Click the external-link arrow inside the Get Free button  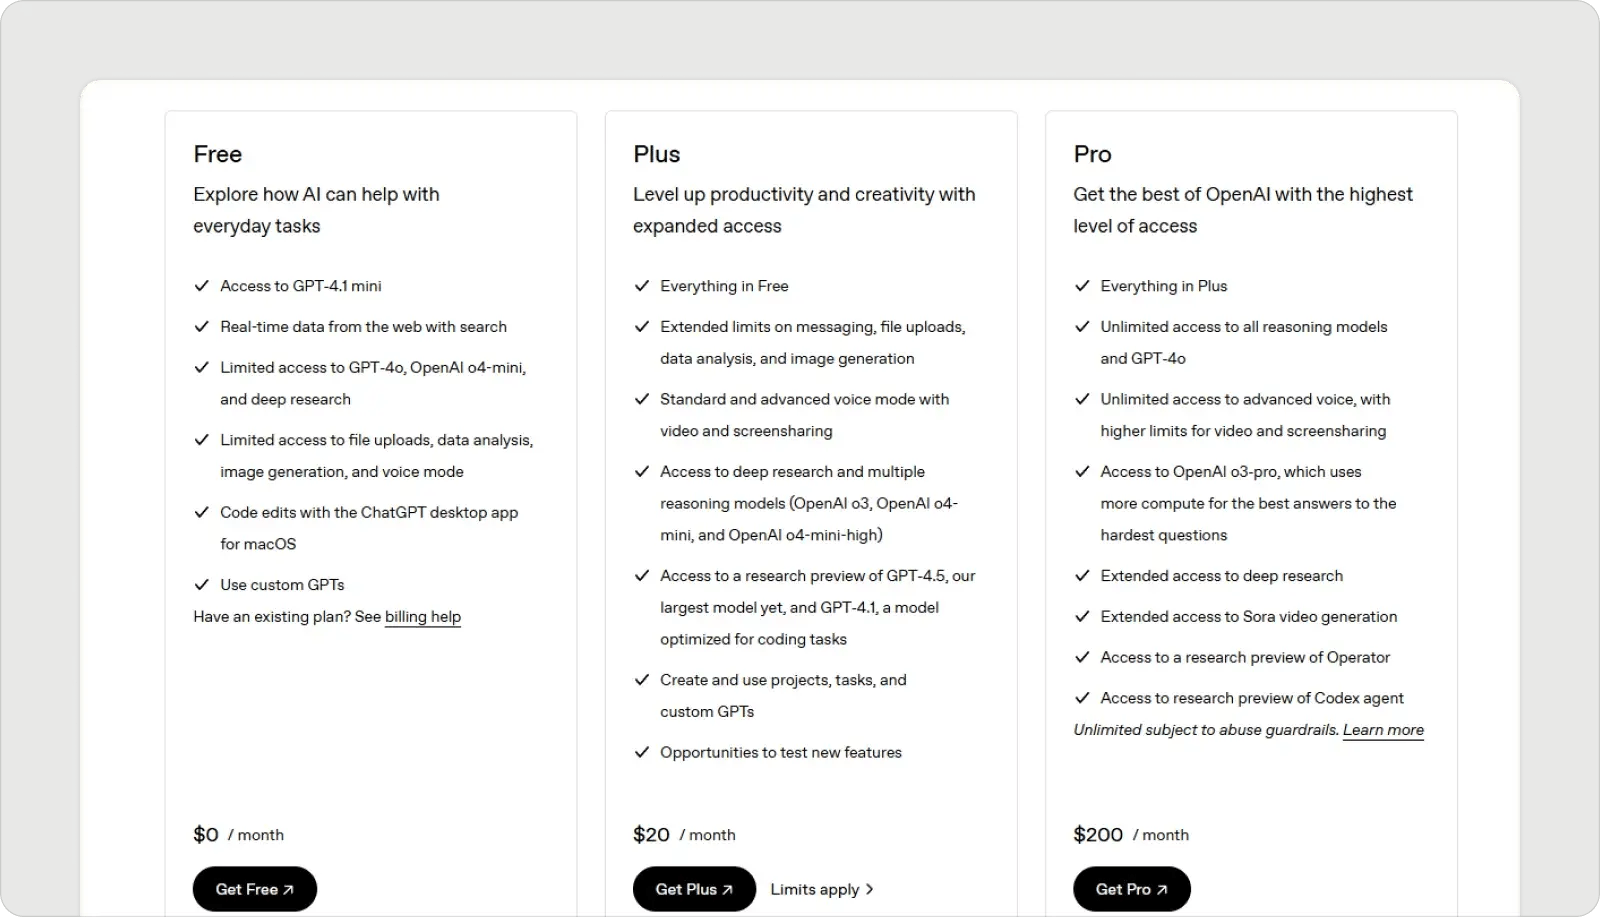[x=288, y=888]
